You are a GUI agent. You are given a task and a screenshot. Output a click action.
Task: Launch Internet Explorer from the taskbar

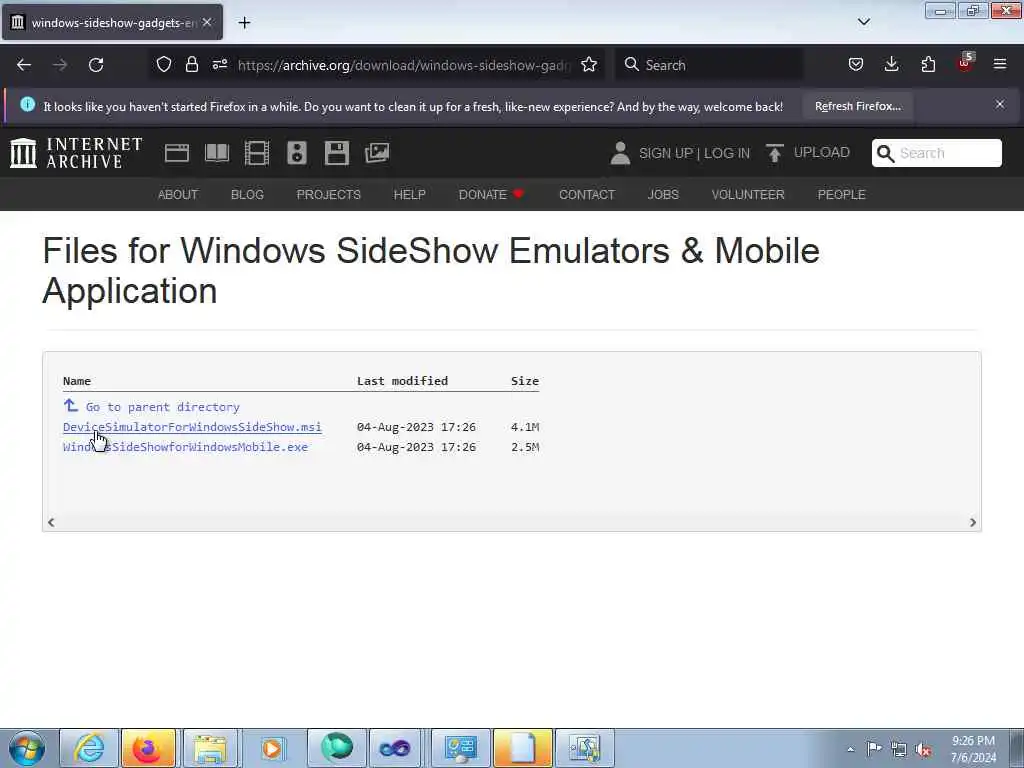click(89, 748)
